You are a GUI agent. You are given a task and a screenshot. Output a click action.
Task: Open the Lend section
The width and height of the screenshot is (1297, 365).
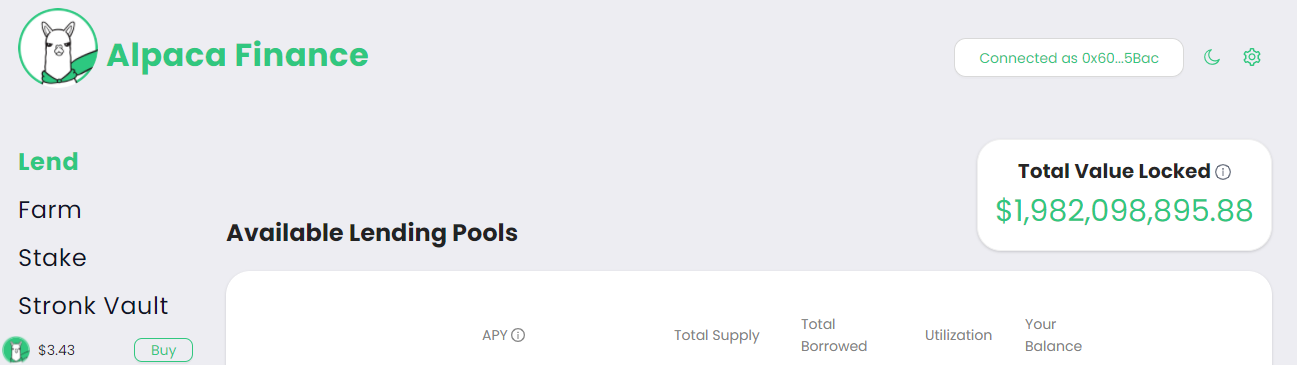[x=48, y=161]
